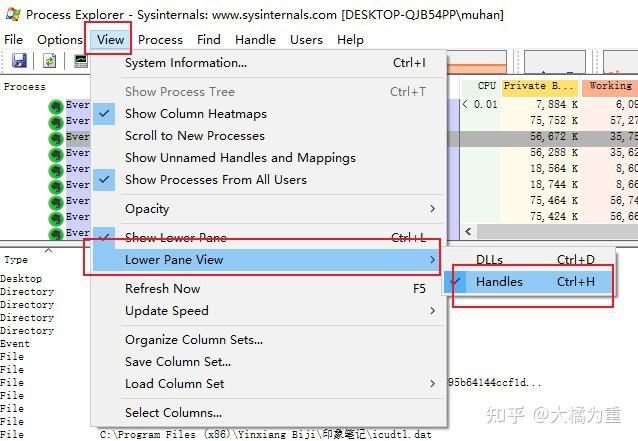Viewport: 638px width, 441px height.
Task: Expand the Load Column Set submenu
Action: pyautogui.click(x=269, y=383)
